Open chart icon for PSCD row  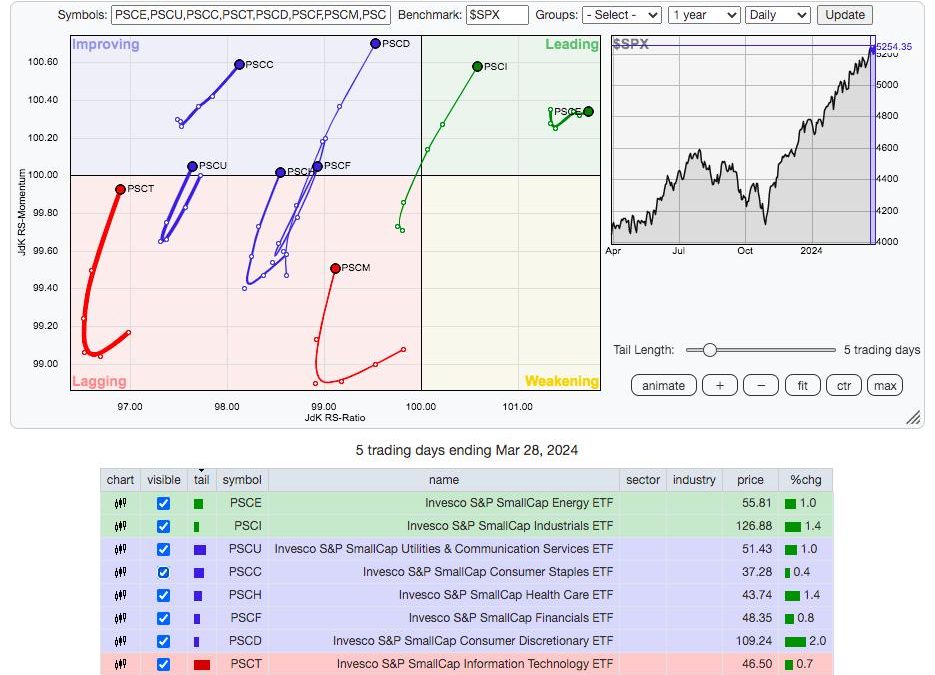[x=120, y=641]
